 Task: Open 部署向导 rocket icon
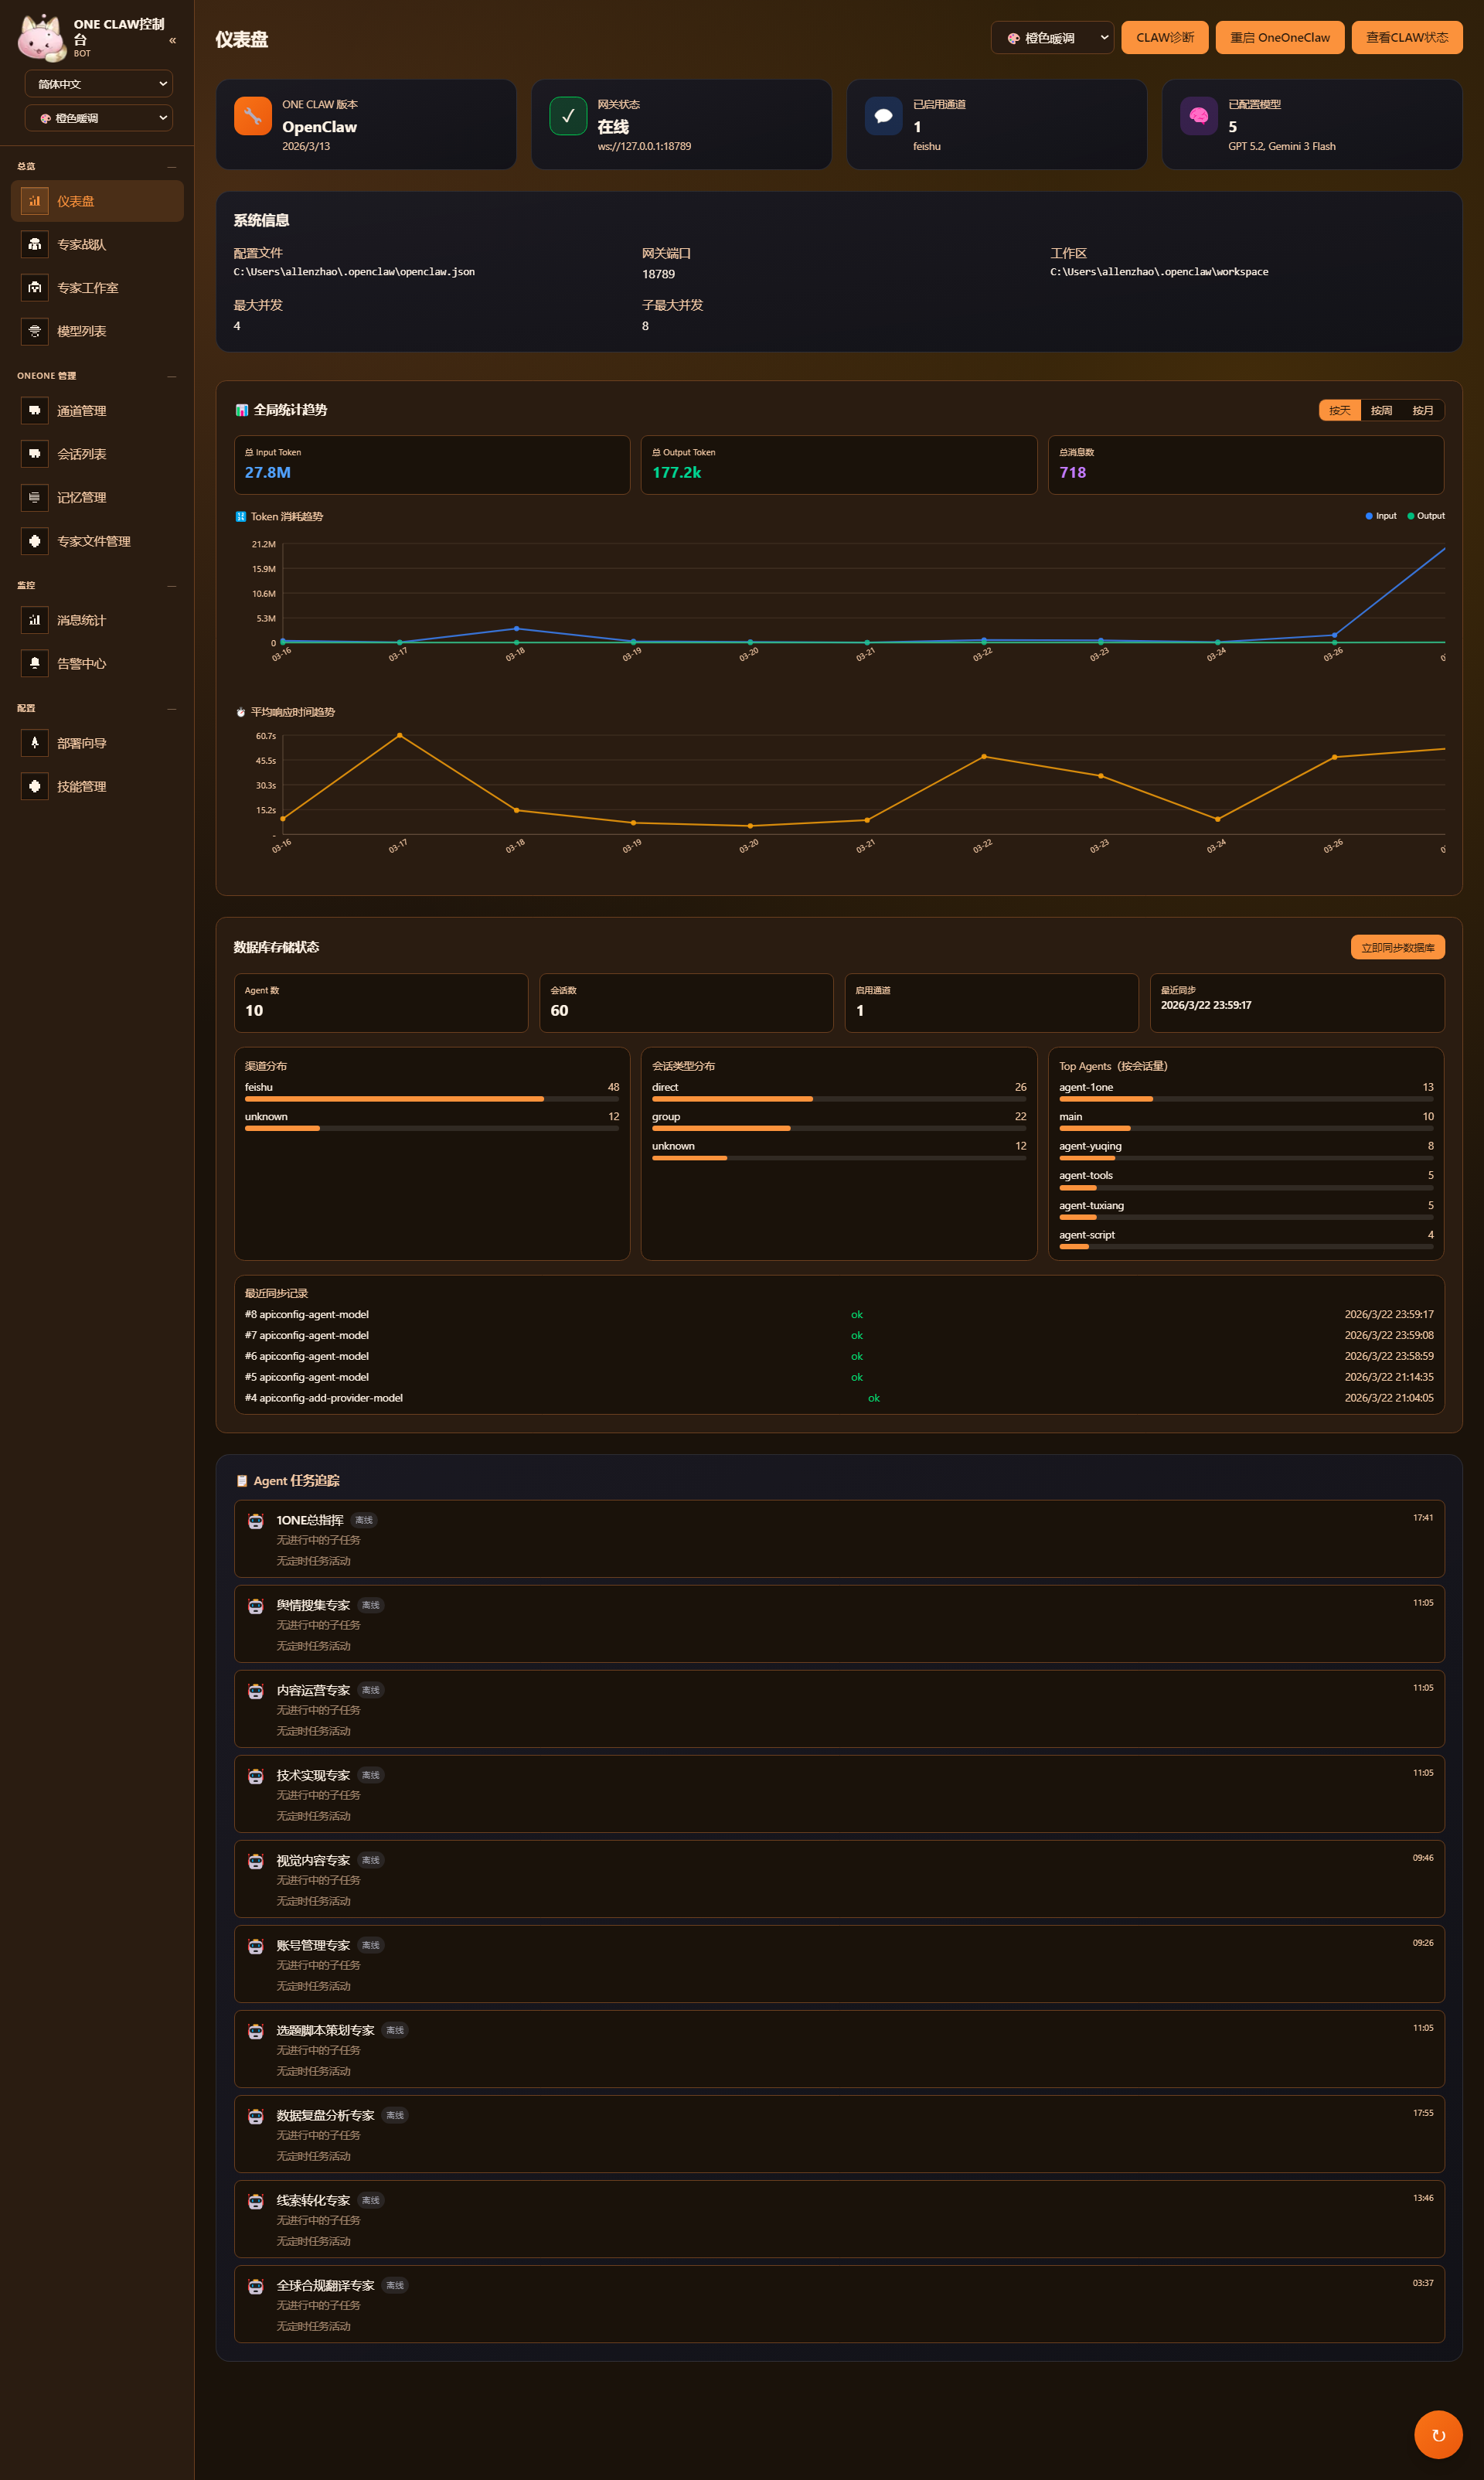[35, 743]
